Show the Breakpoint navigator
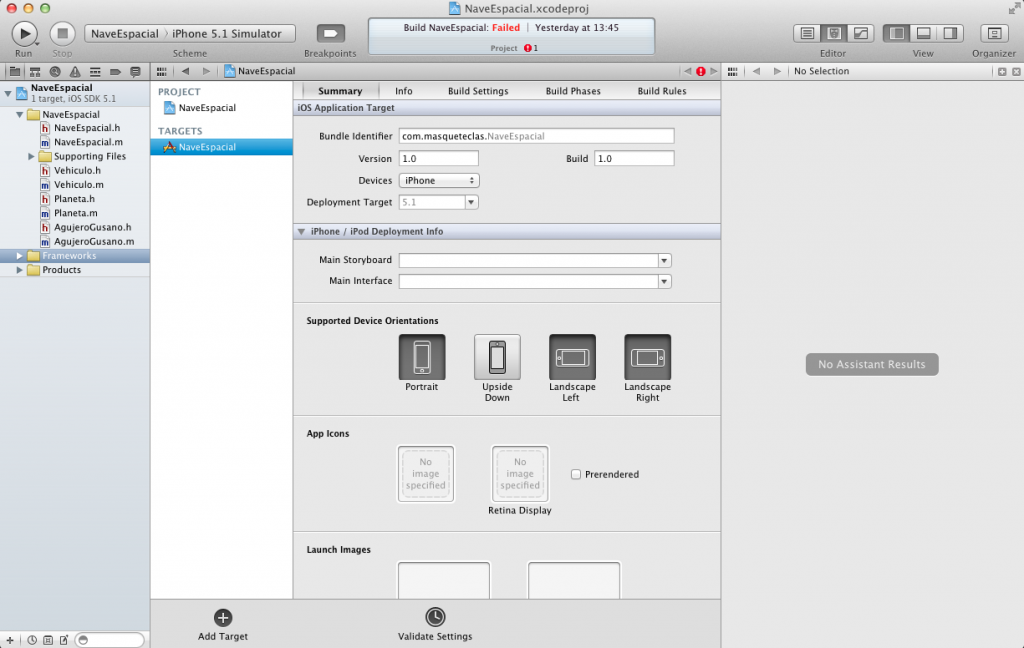 pos(115,71)
